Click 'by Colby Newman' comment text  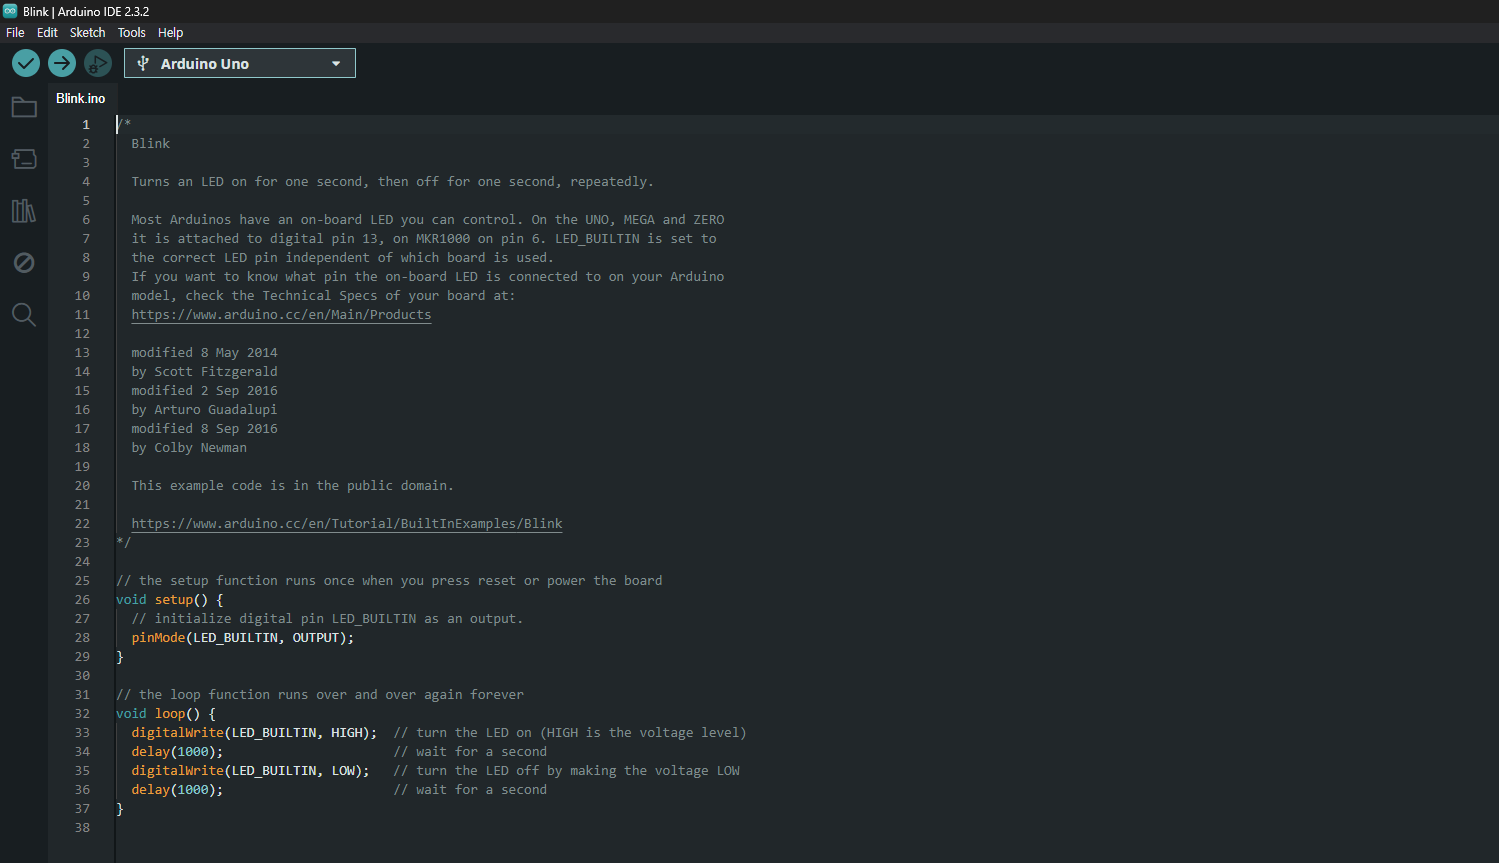click(189, 447)
